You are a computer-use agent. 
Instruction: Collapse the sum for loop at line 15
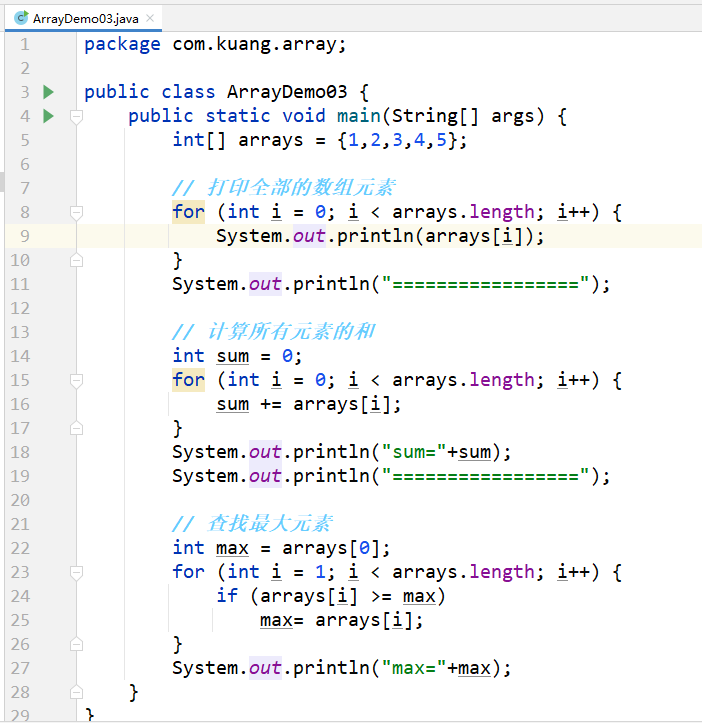[x=77, y=381]
